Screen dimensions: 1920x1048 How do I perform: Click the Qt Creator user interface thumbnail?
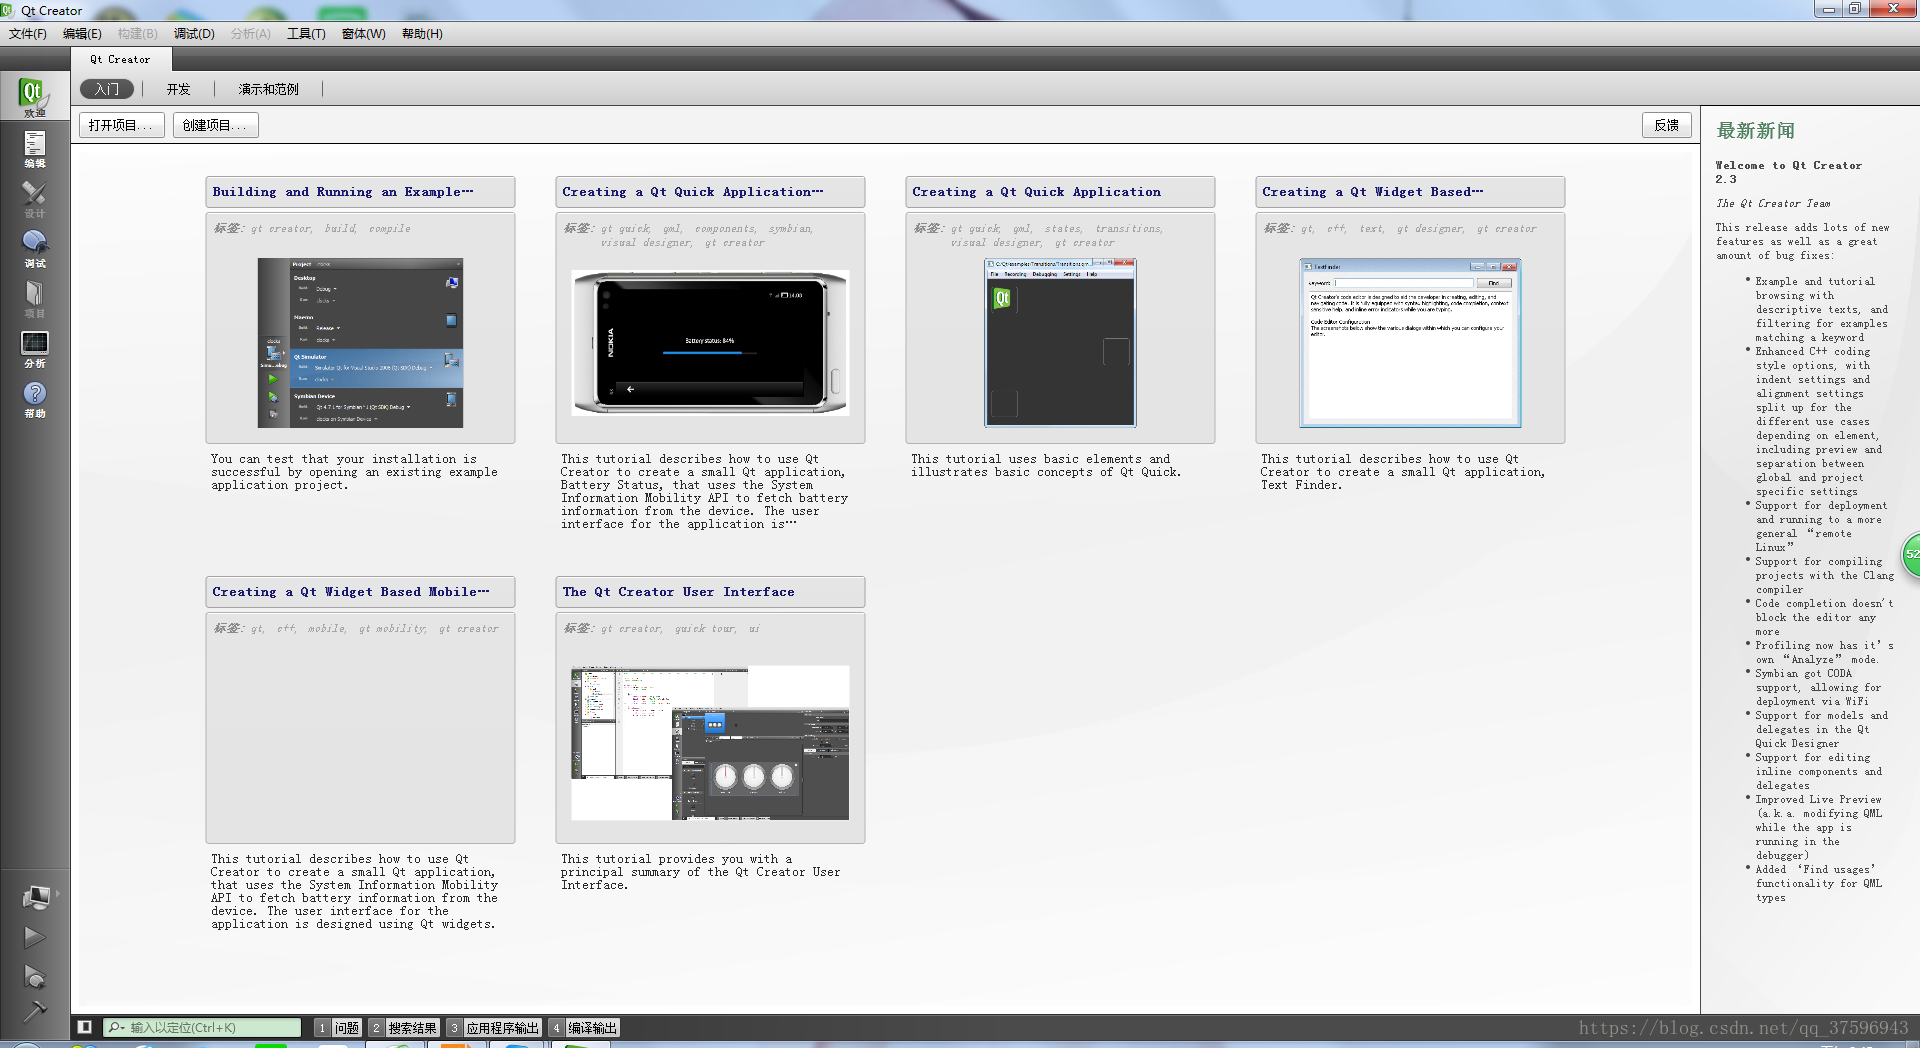point(710,743)
